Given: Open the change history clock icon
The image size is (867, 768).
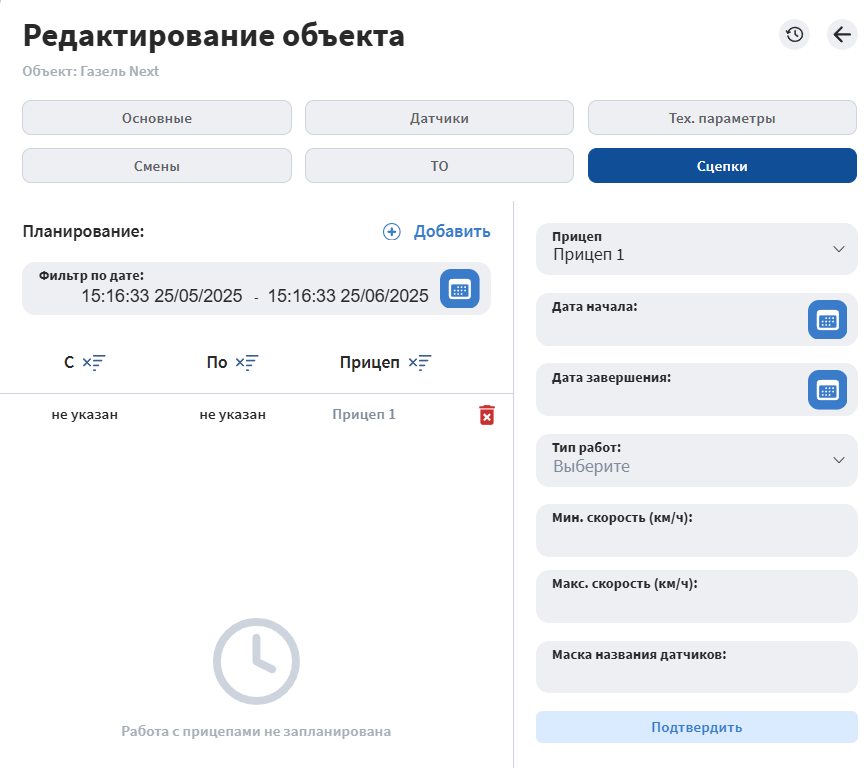Looking at the screenshot, I should [794, 35].
